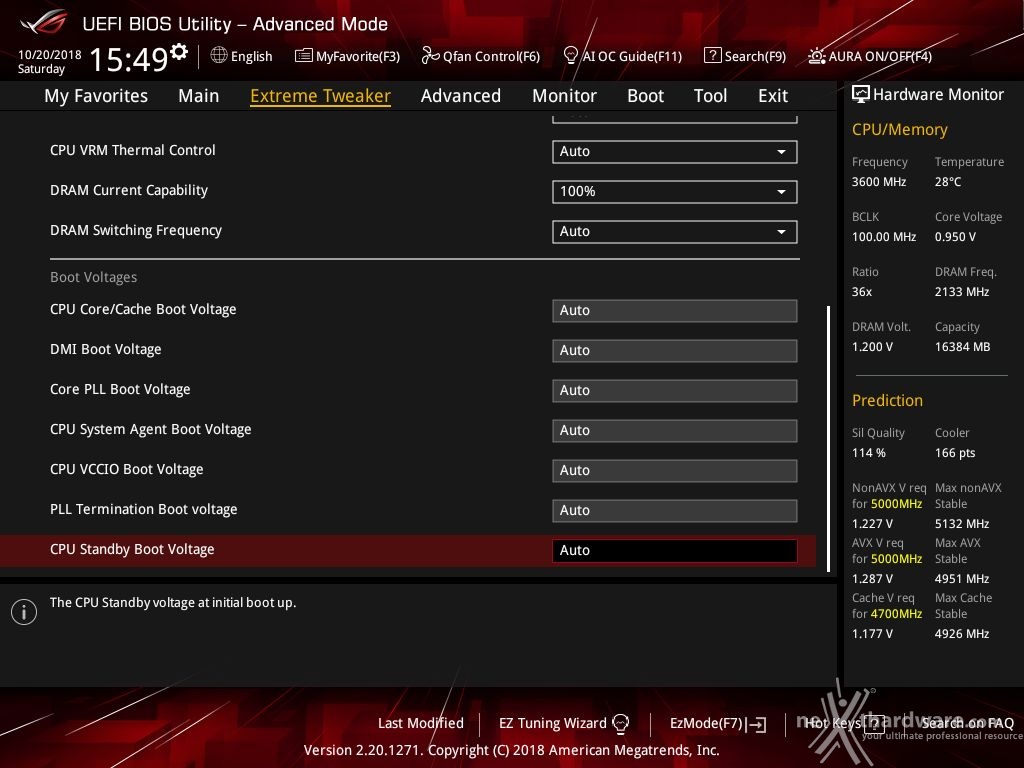Open MyFavorite(F3)

pyautogui.click(x=358, y=56)
